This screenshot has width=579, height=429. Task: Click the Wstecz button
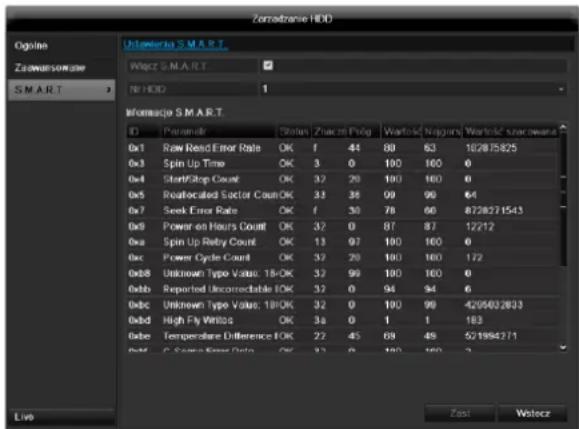(532, 413)
